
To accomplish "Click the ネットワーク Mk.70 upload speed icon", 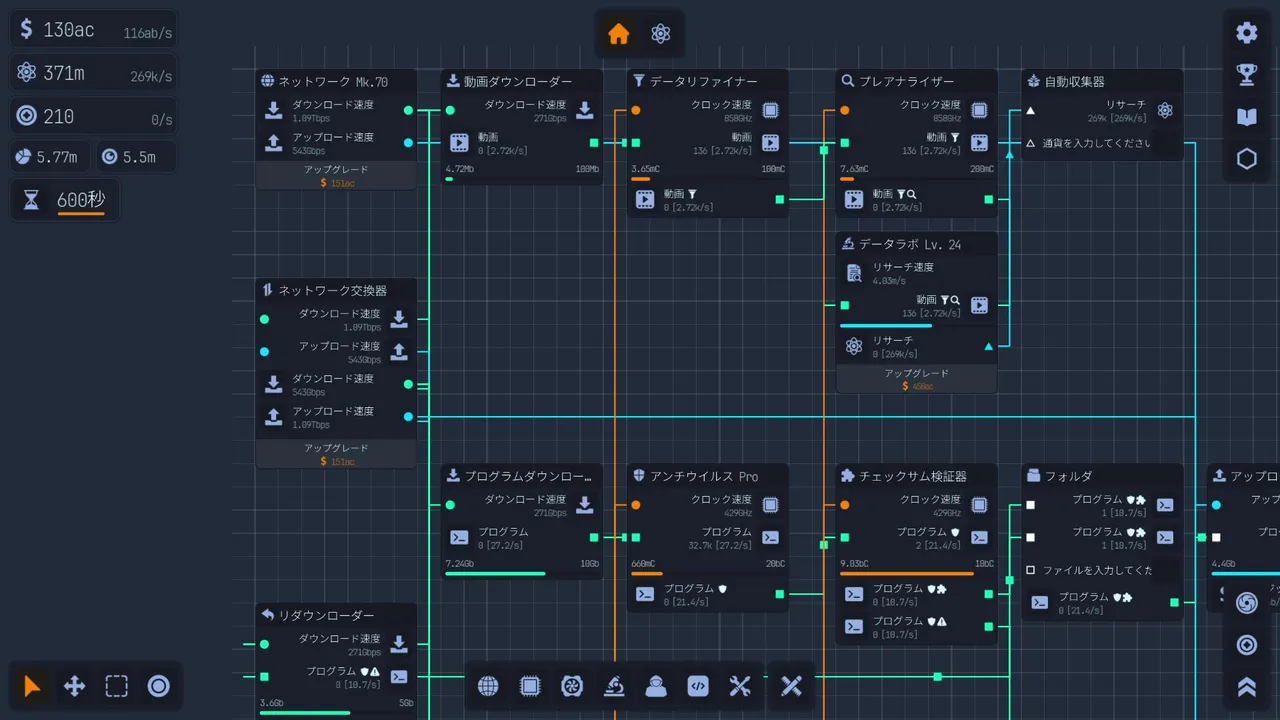I will click(273, 143).
